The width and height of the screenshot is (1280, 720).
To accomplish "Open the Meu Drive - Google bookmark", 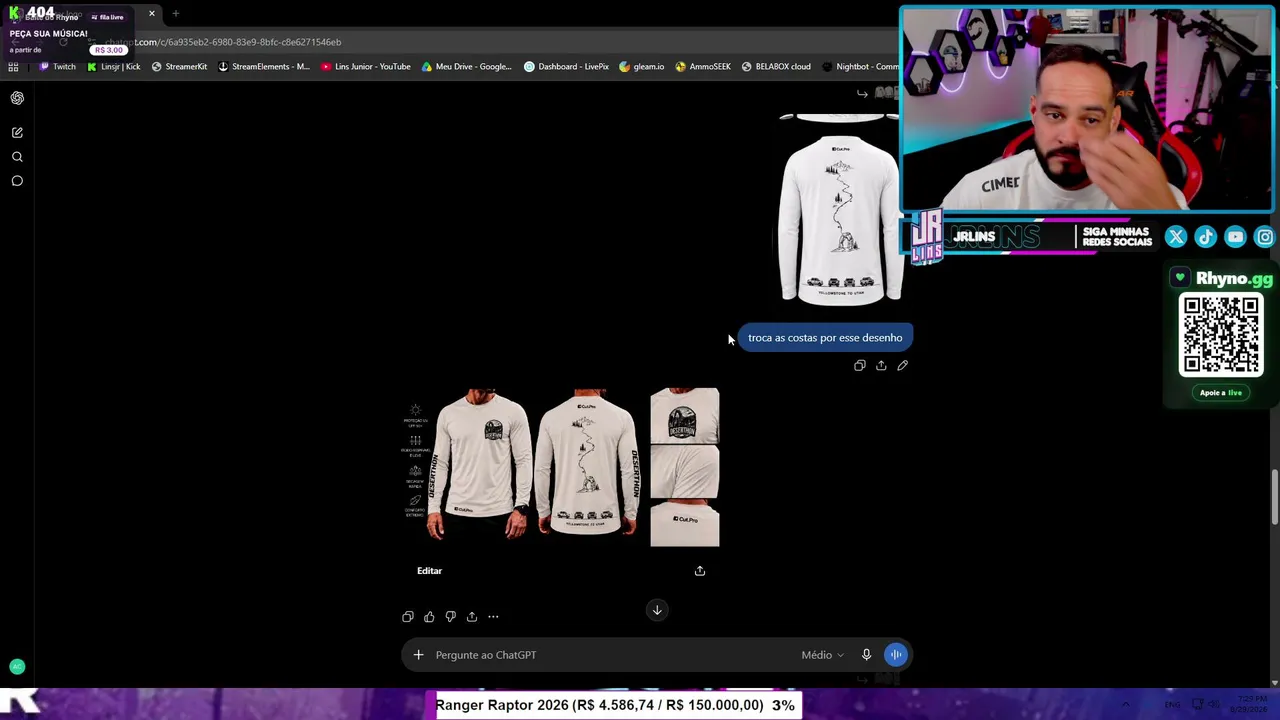I will [x=467, y=67].
